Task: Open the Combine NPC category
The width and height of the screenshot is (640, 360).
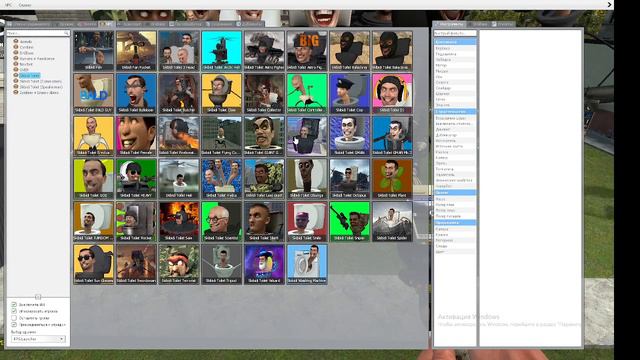Action: (26, 47)
